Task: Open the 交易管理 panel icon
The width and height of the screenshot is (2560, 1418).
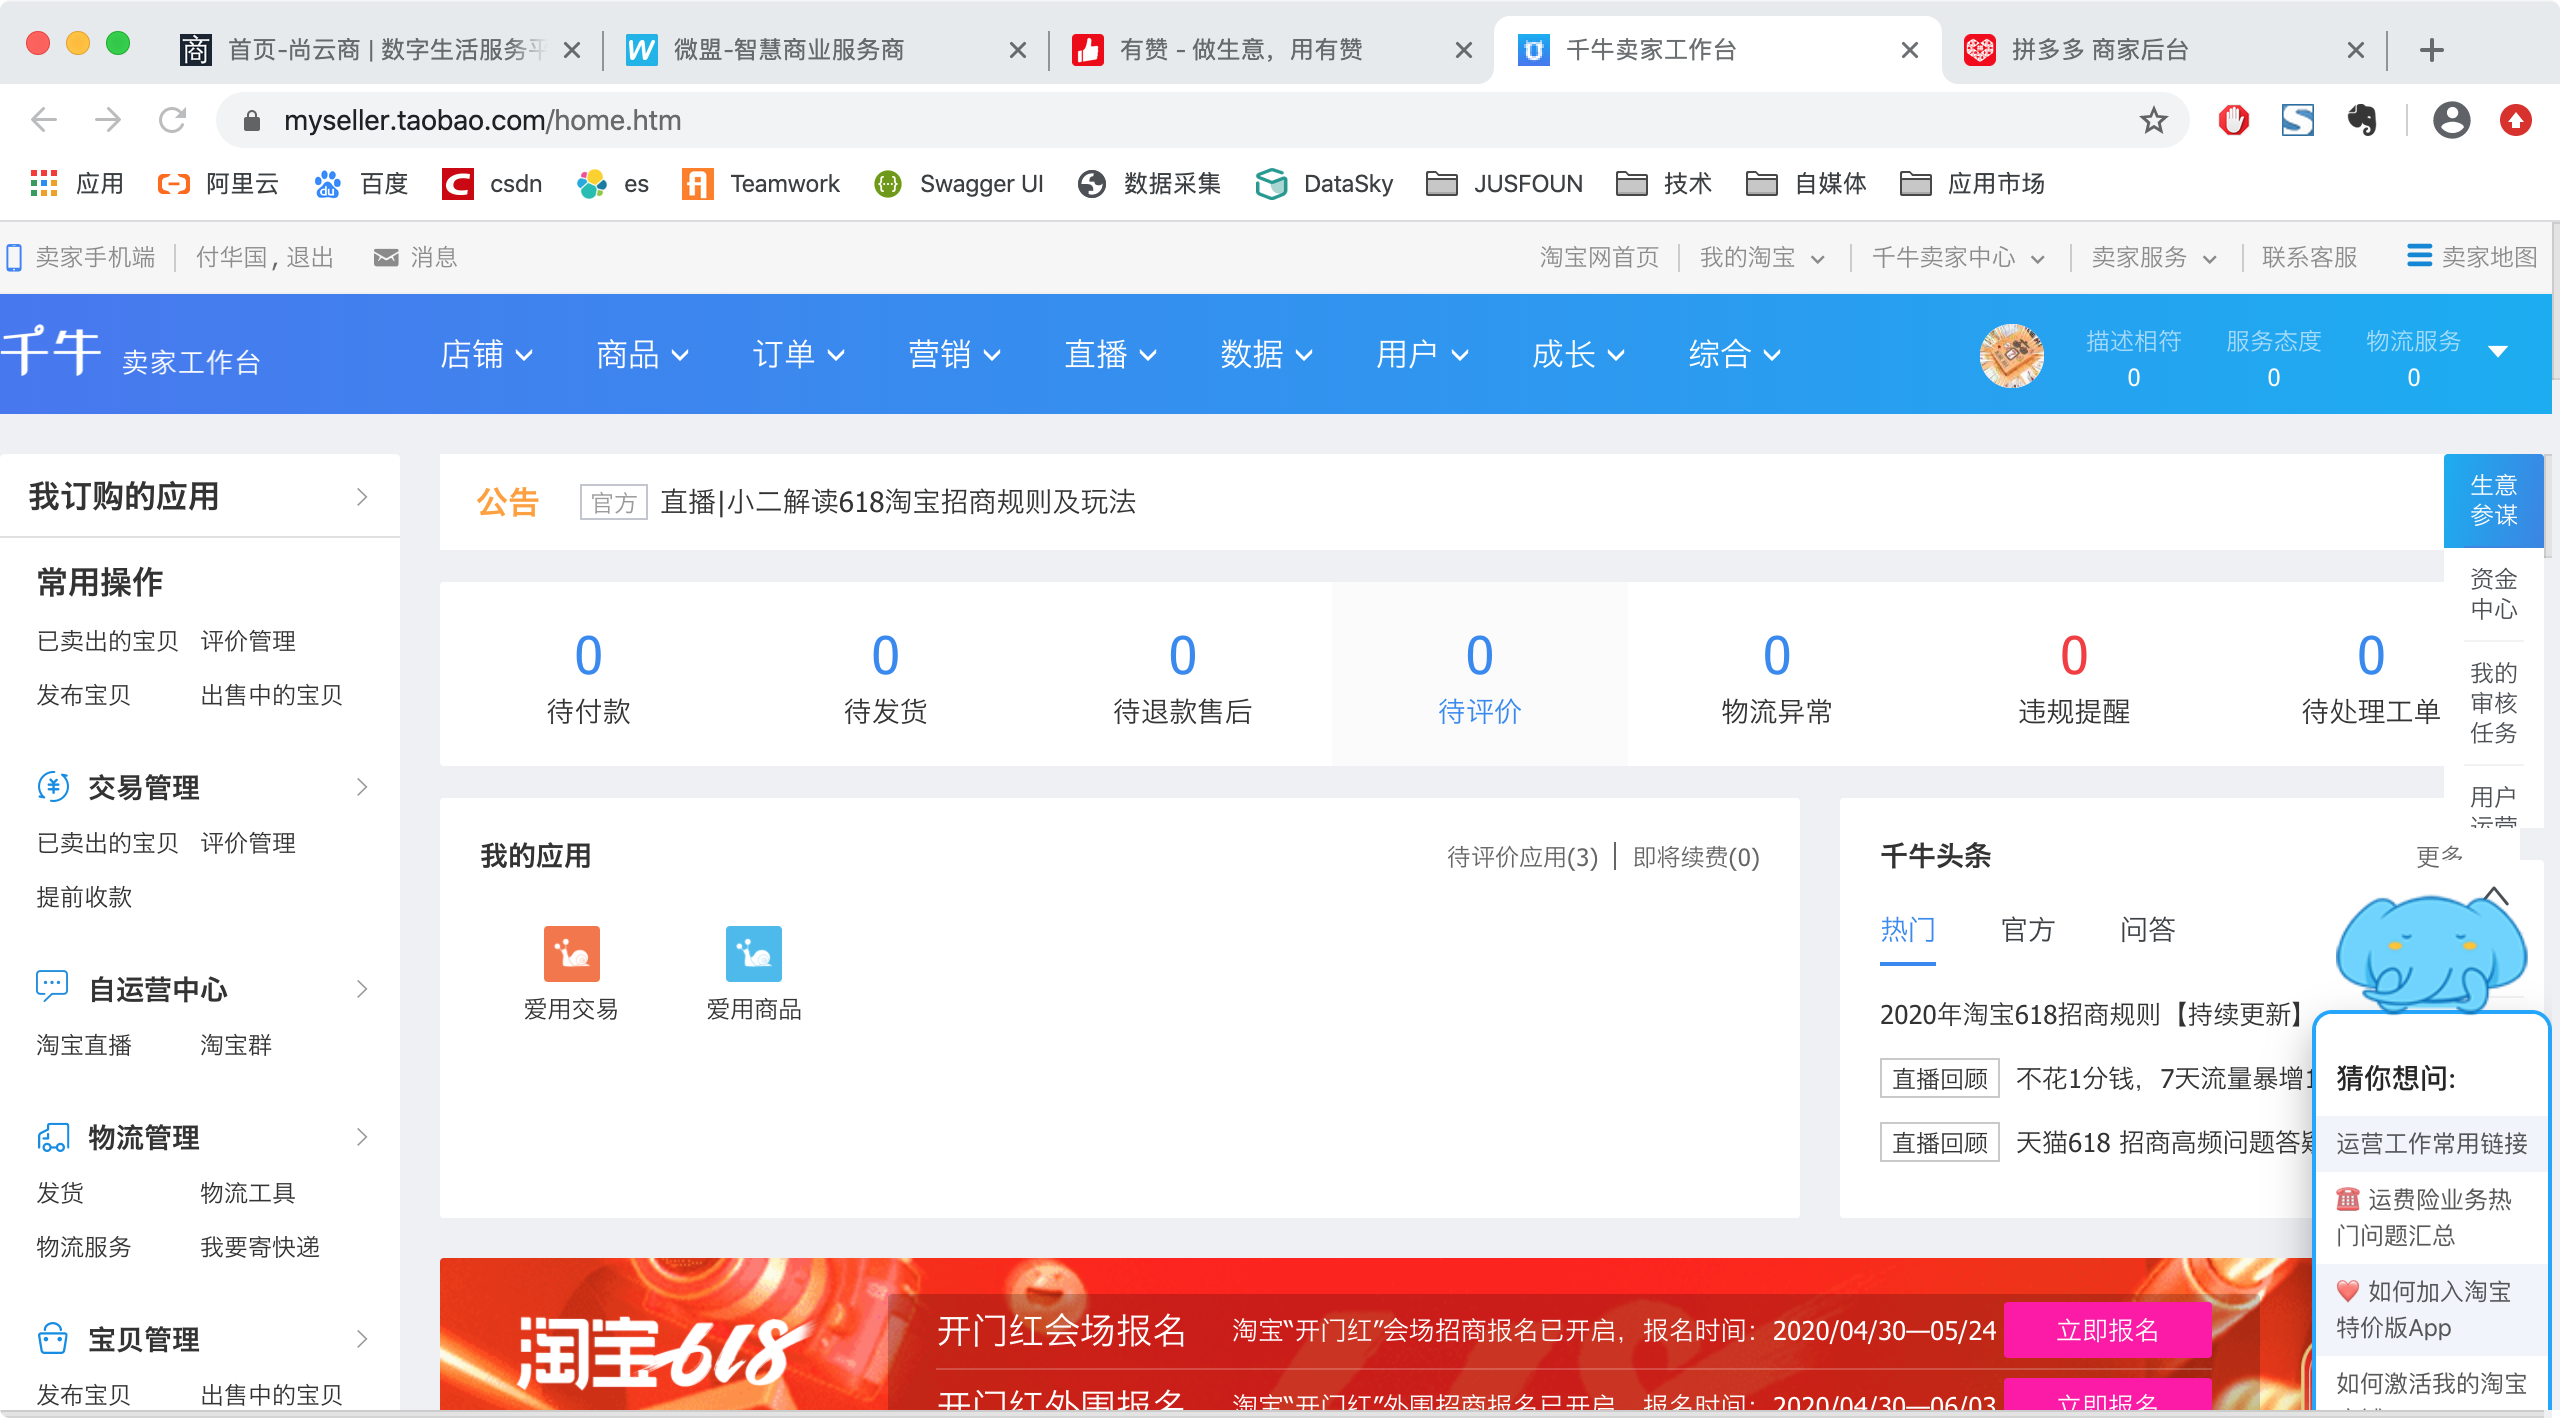Action: point(52,787)
